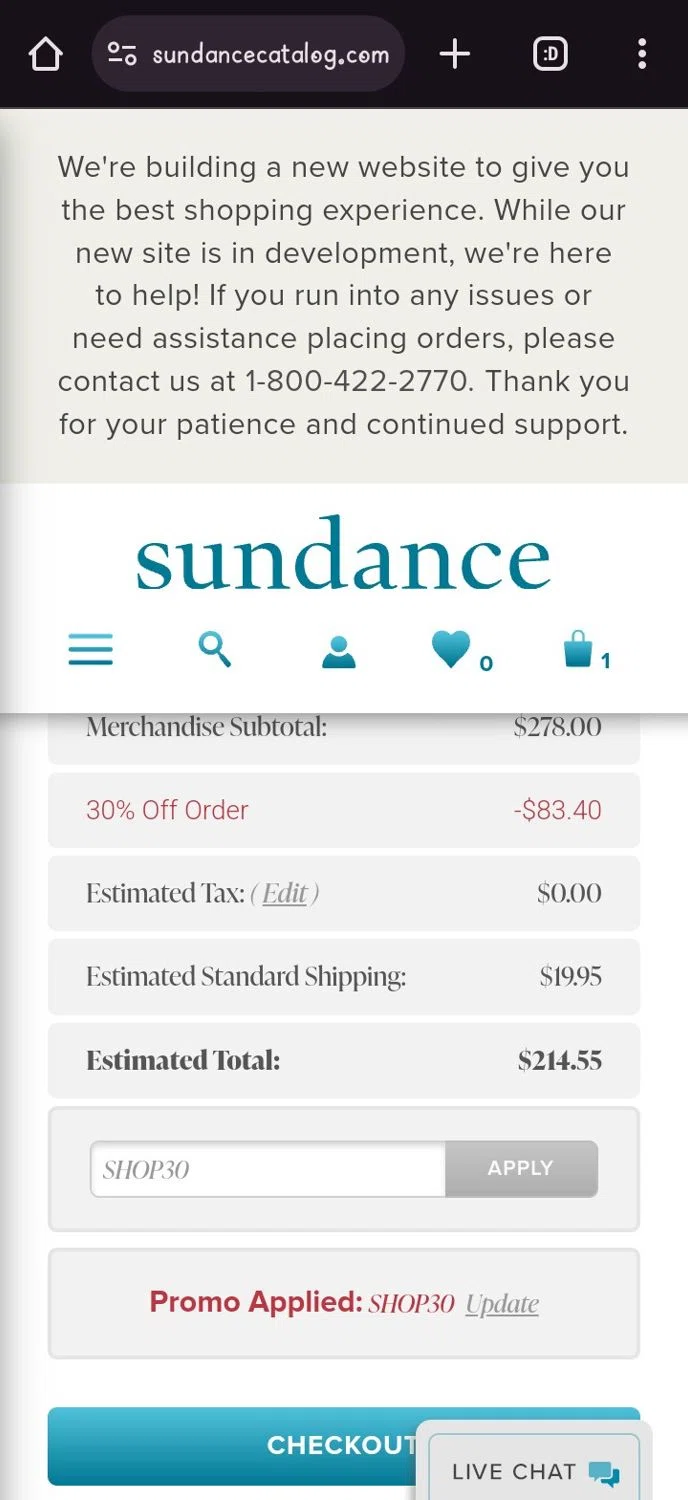688x1500 pixels.
Task: Click the sundance logo
Action: pos(343,555)
